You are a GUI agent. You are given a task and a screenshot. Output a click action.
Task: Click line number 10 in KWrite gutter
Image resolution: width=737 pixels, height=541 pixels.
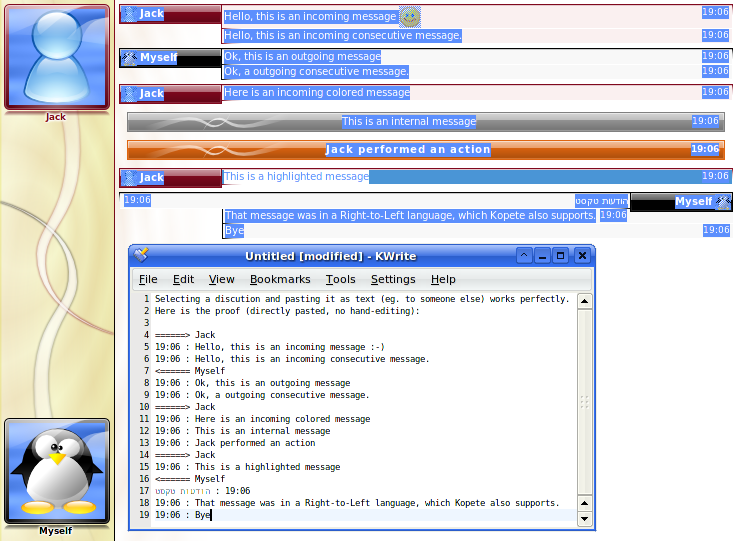(x=144, y=407)
